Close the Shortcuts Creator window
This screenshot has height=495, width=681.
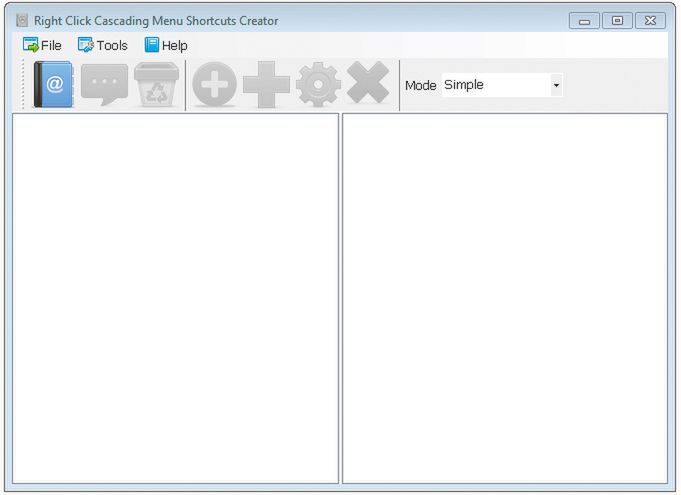(x=650, y=21)
